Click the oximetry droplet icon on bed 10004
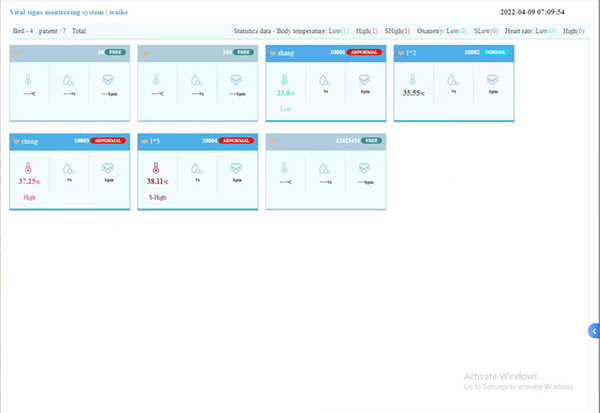Viewport: 600px width, 413px height. (197, 168)
